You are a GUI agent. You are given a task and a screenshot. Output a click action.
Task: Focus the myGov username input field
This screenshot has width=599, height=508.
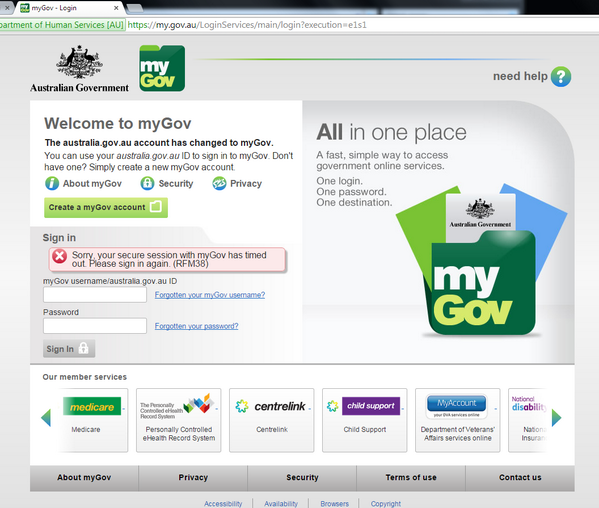tap(95, 295)
